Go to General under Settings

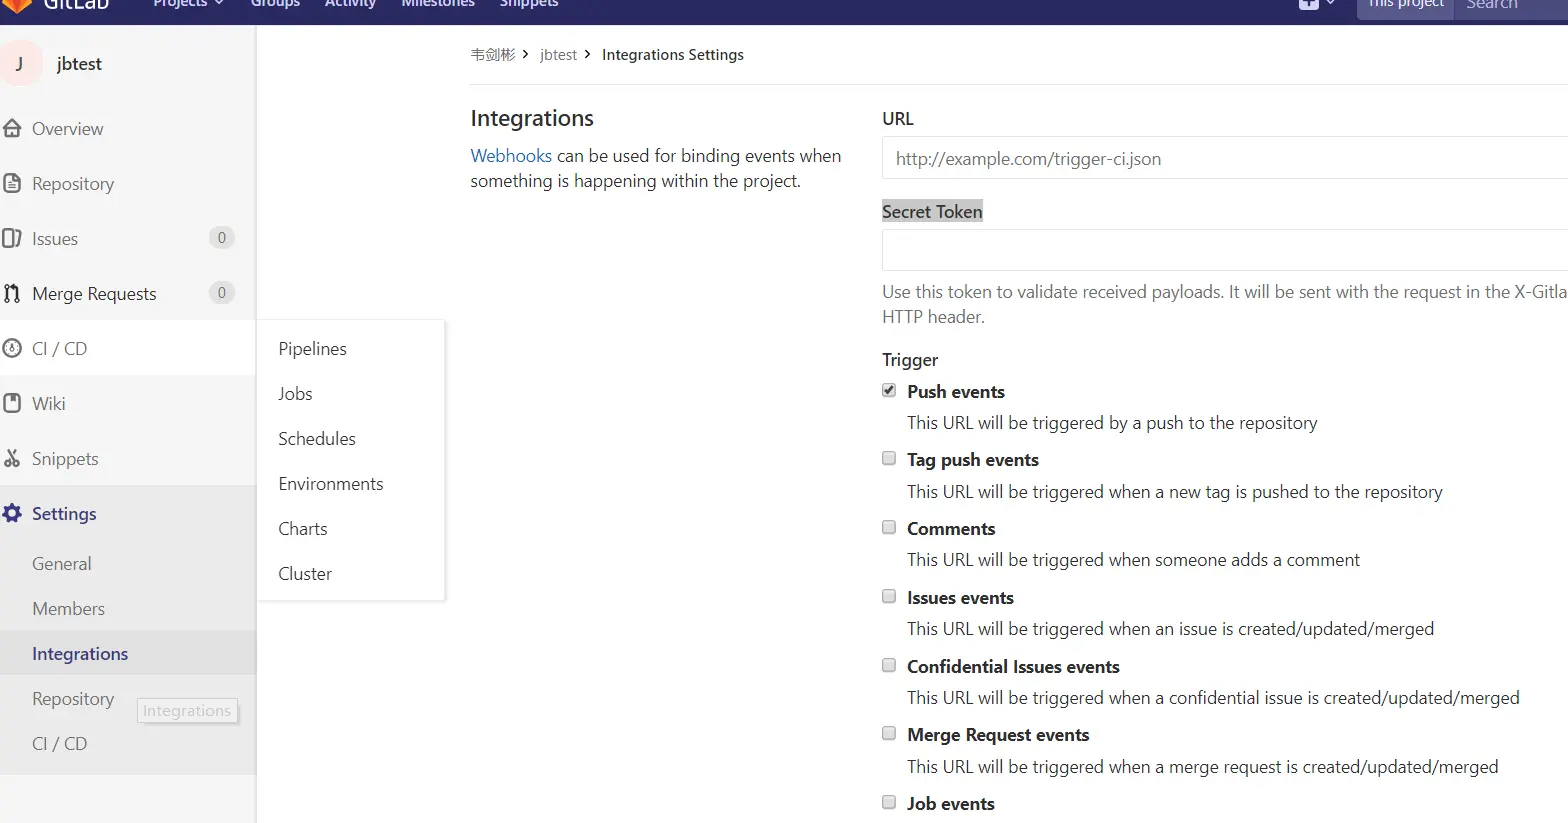62,564
